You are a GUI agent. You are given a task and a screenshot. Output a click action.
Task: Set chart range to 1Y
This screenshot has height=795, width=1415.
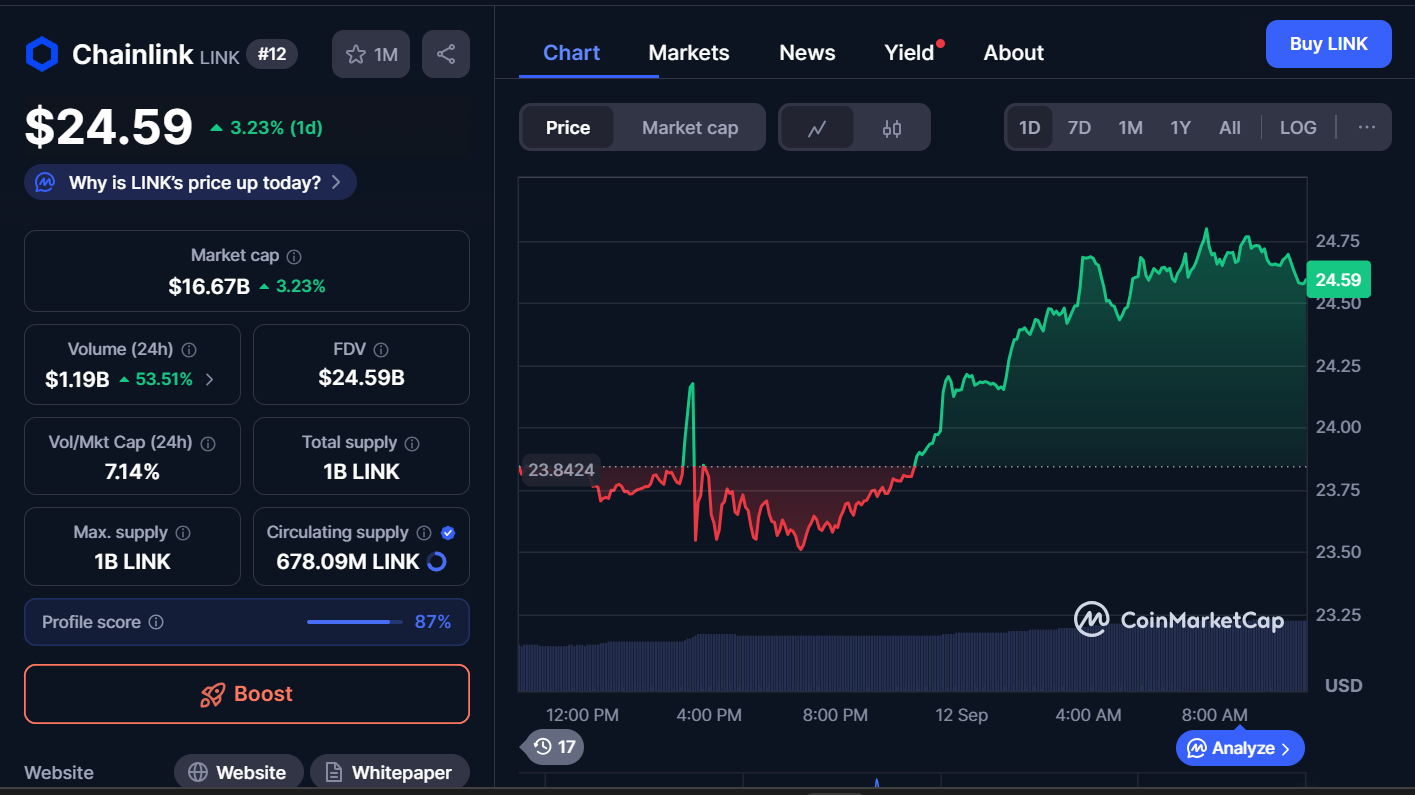coord(1181,128)
